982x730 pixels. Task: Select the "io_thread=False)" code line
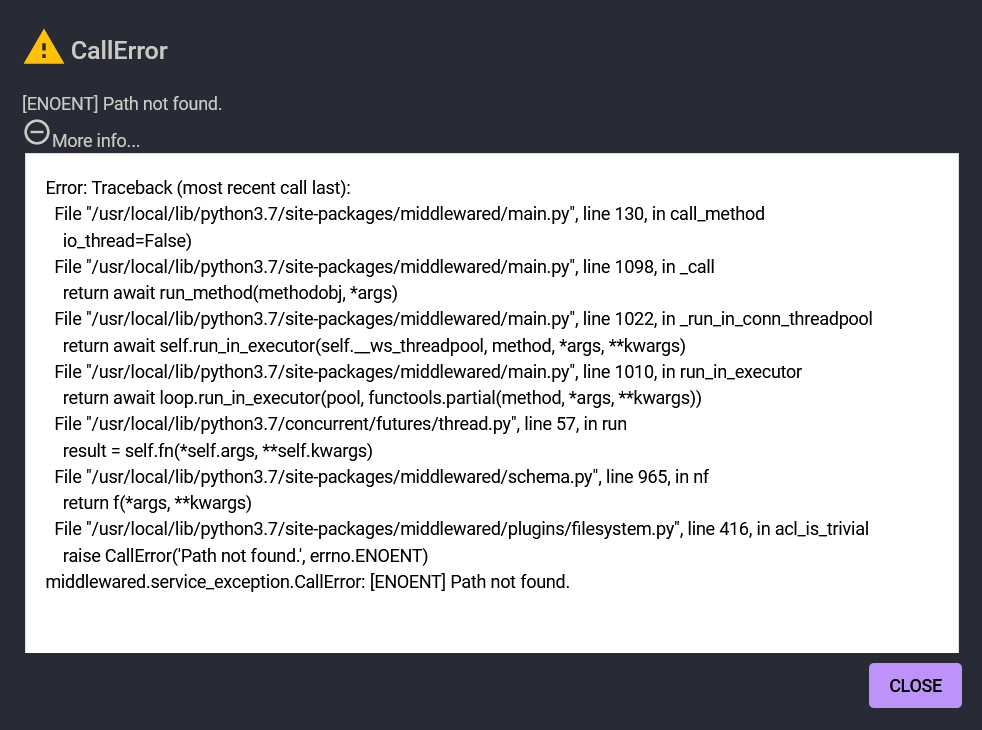click(127, 240)
